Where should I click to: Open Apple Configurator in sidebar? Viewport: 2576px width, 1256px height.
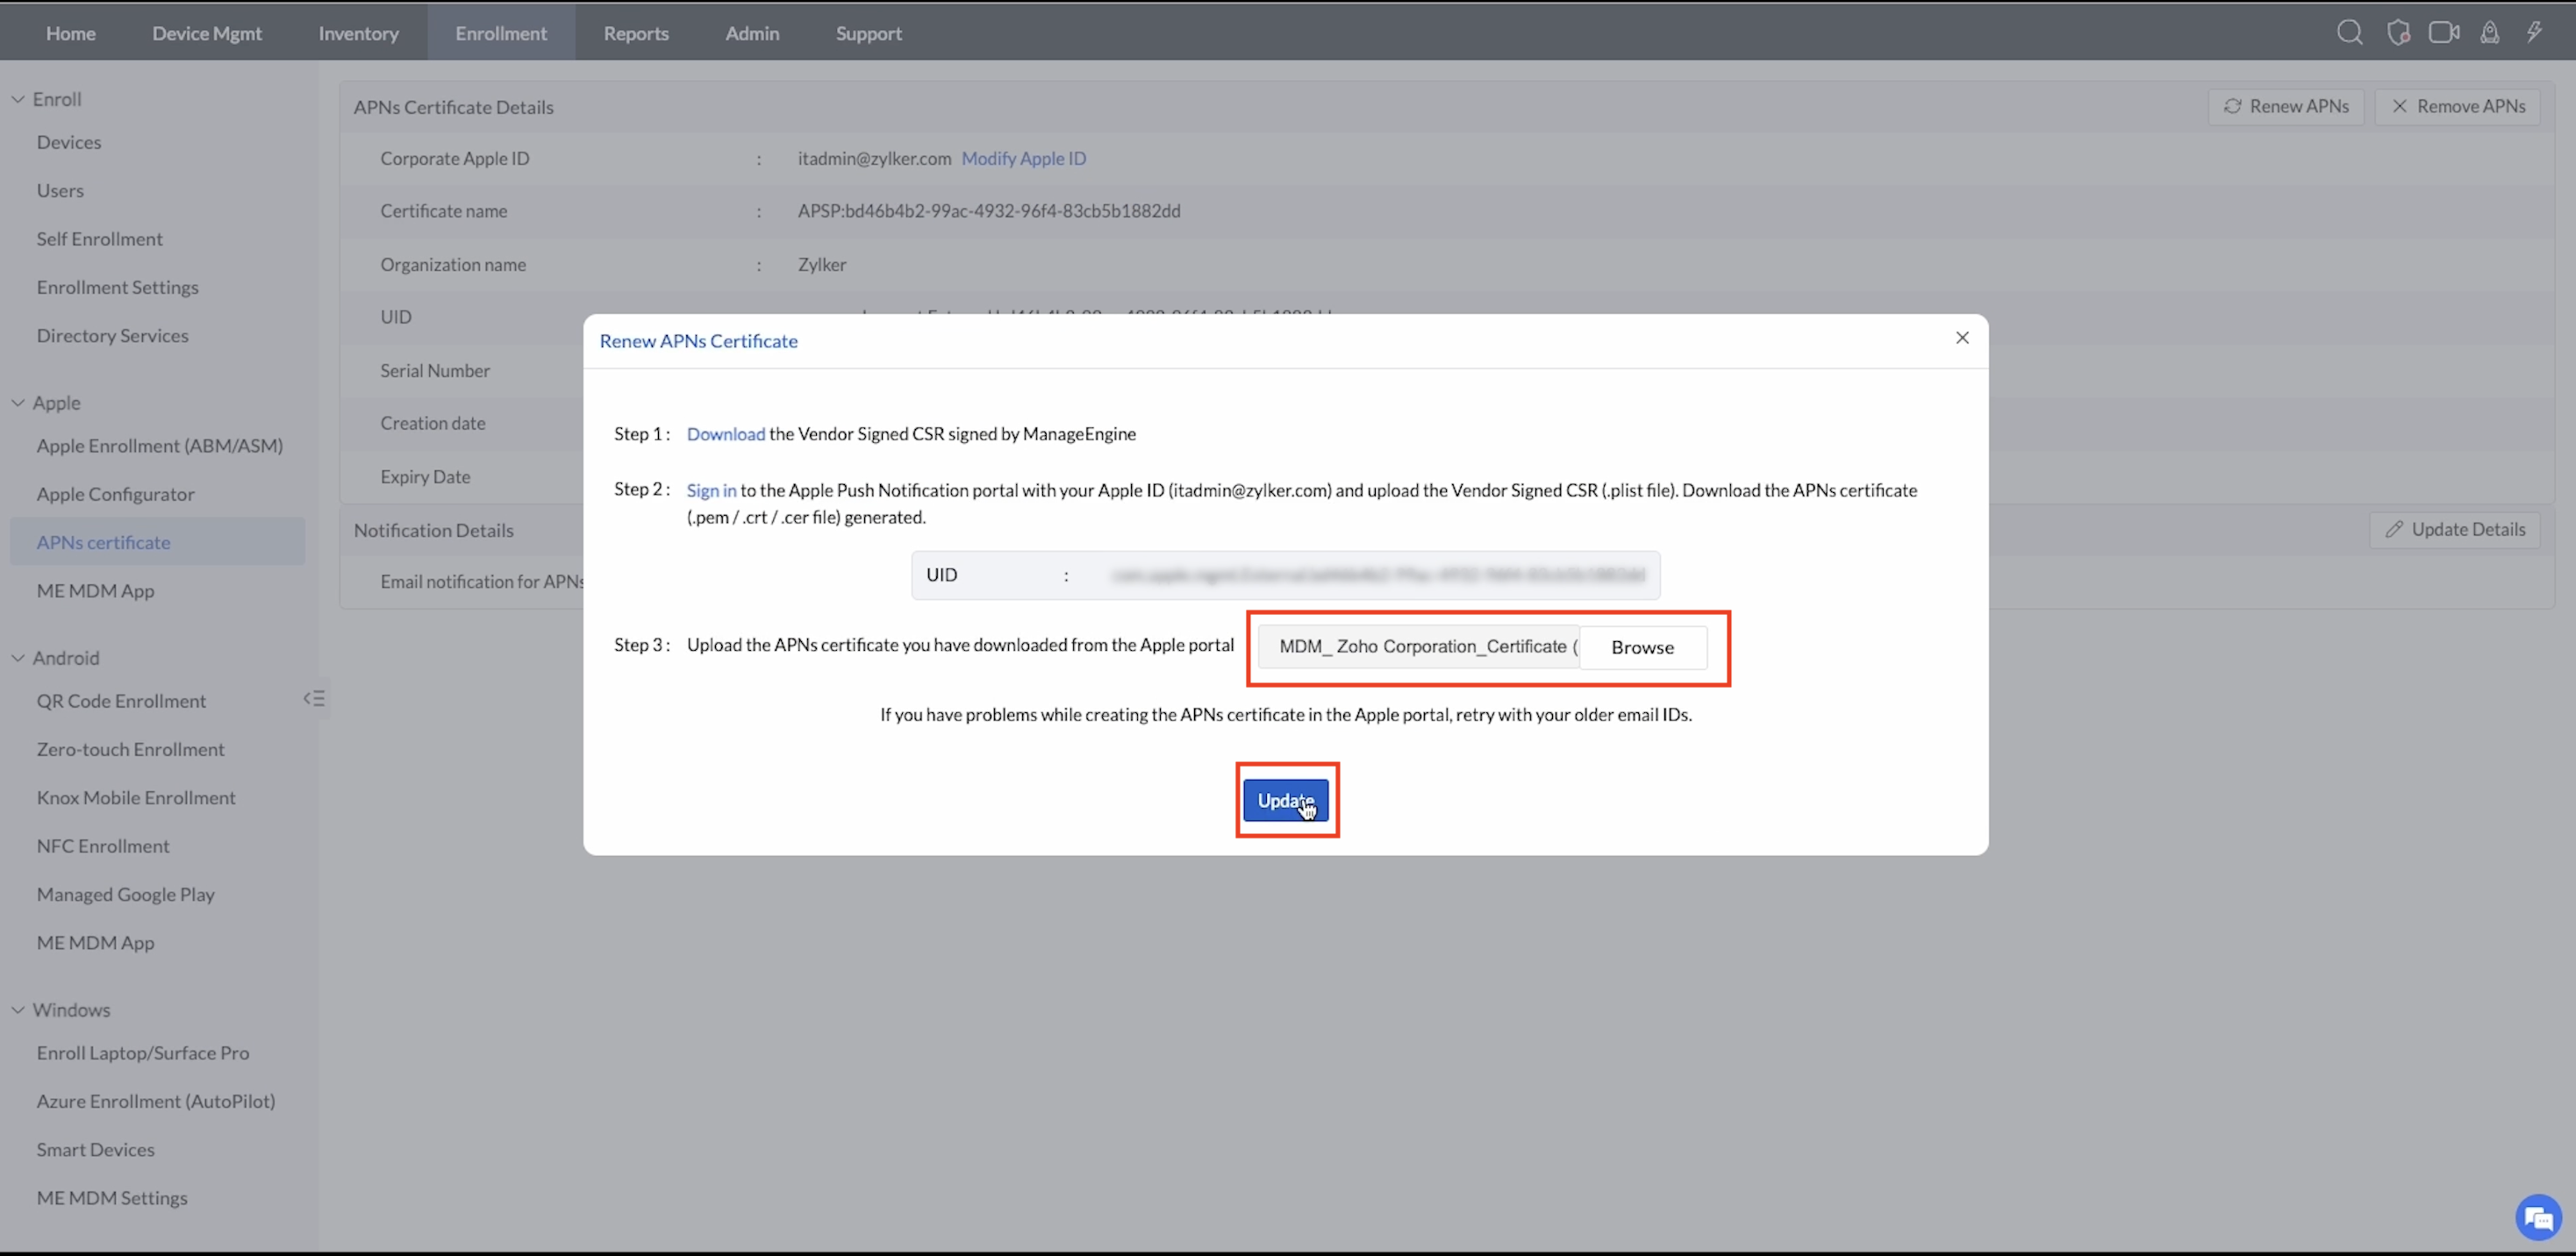pos(116,494)
